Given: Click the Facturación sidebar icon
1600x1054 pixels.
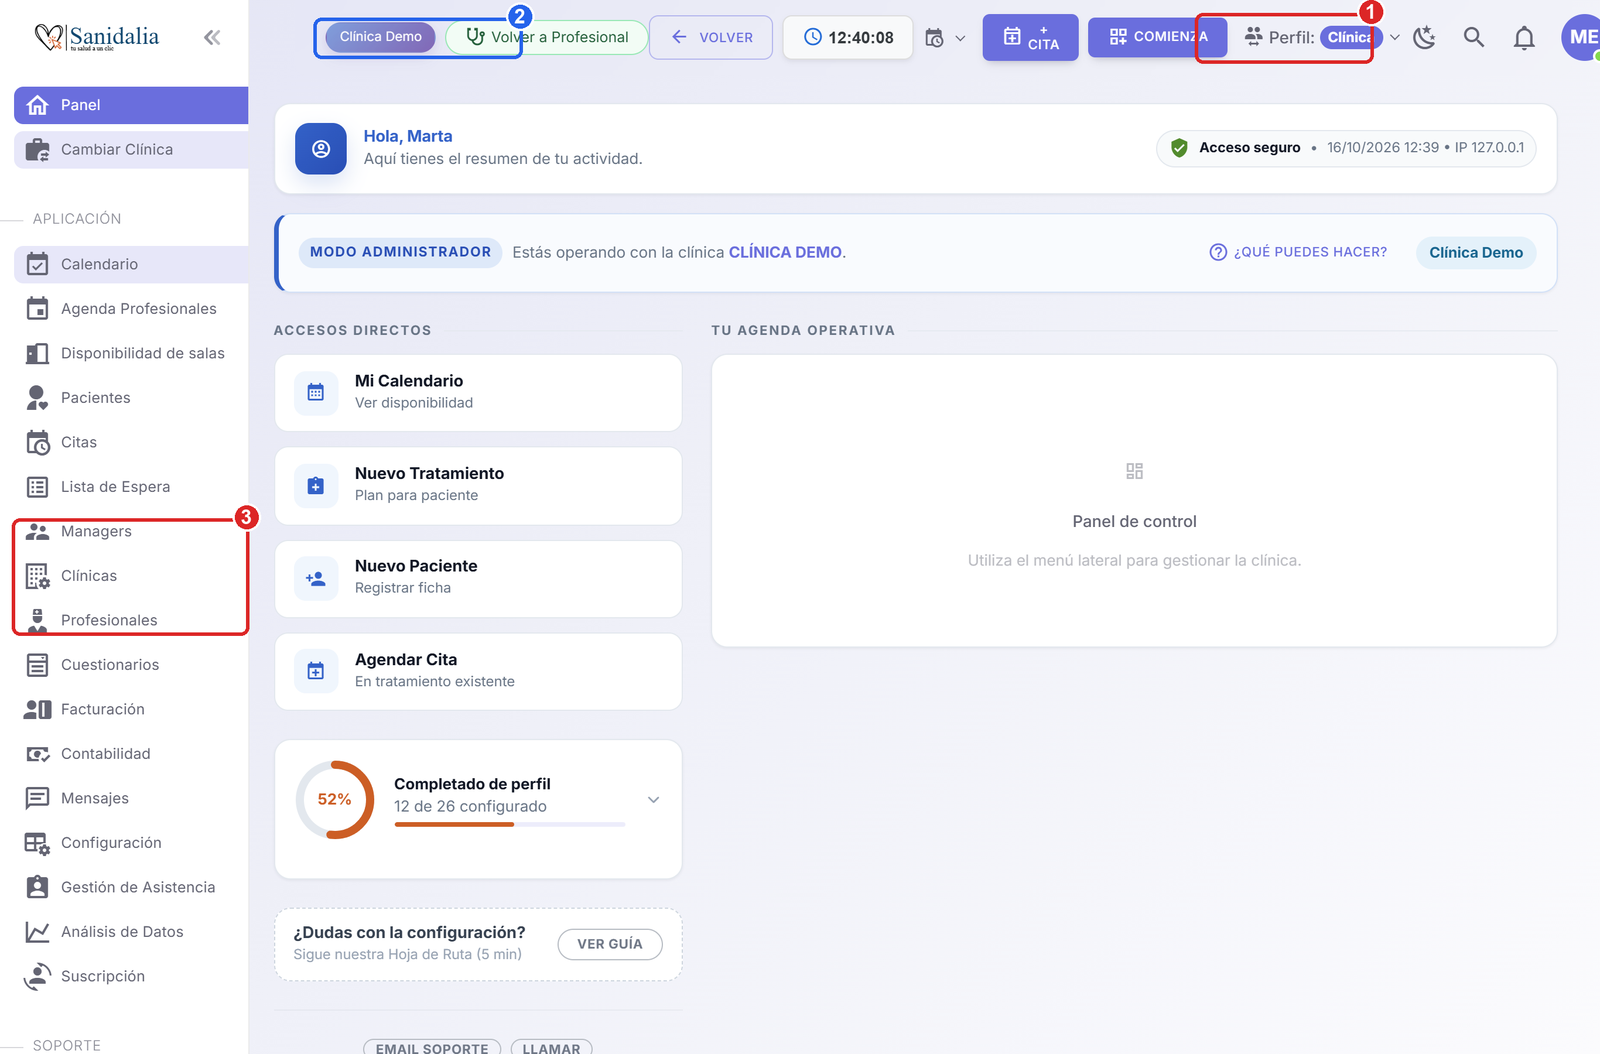Looking at the screenshot, I should coord(37,709).
